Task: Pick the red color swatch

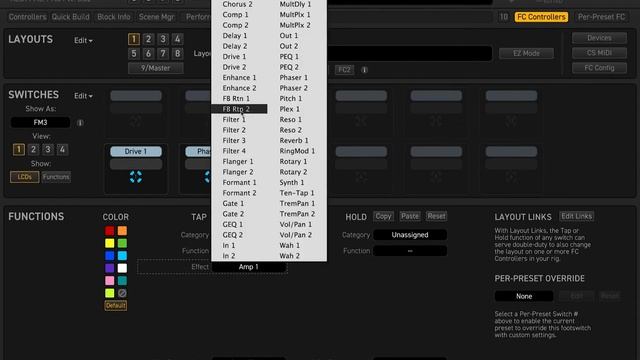Action: point(109,231)
